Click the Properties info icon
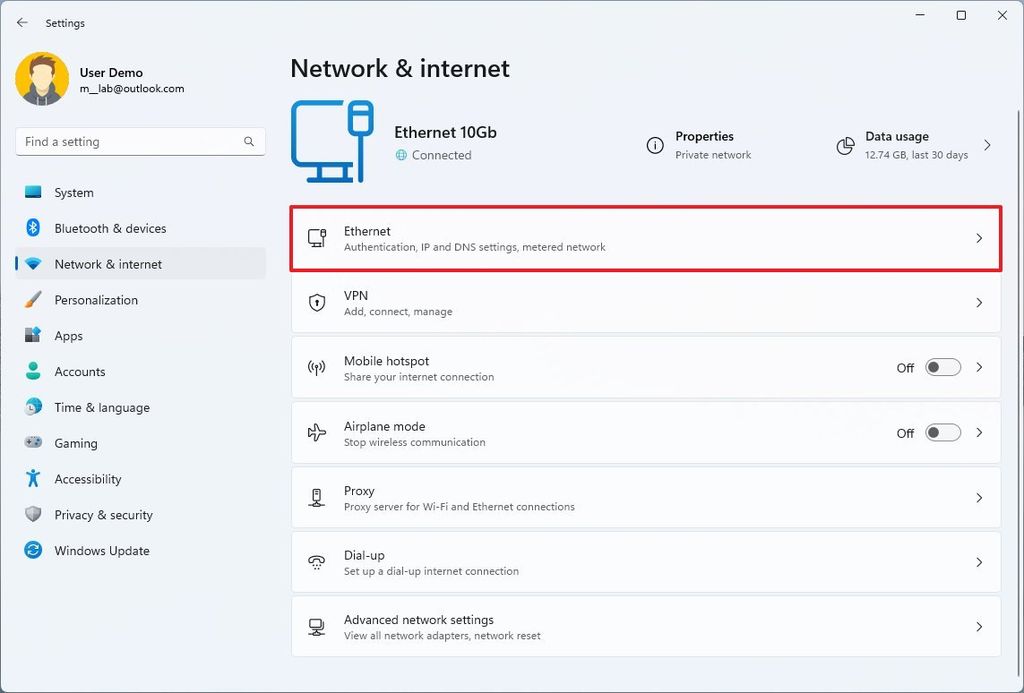This screenshot has height=693, width=1024. click(x=657, y=146)
